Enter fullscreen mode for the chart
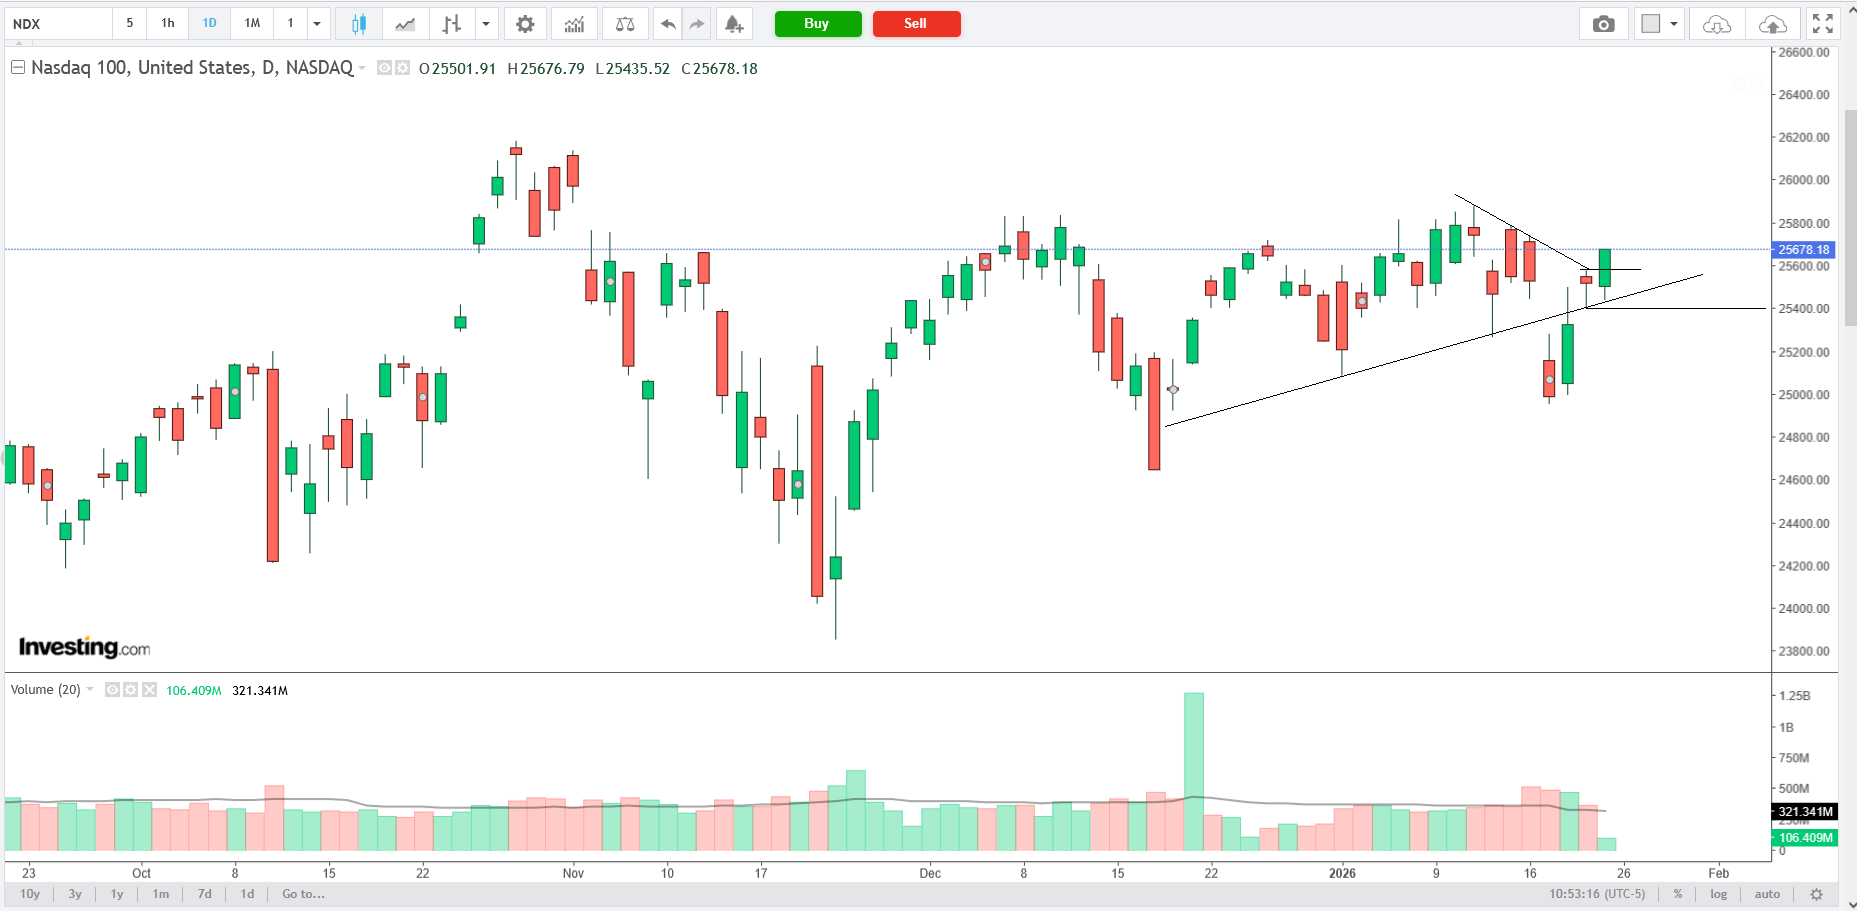The width and height of the screenshot is (1857, 911). pos(1823,24)
